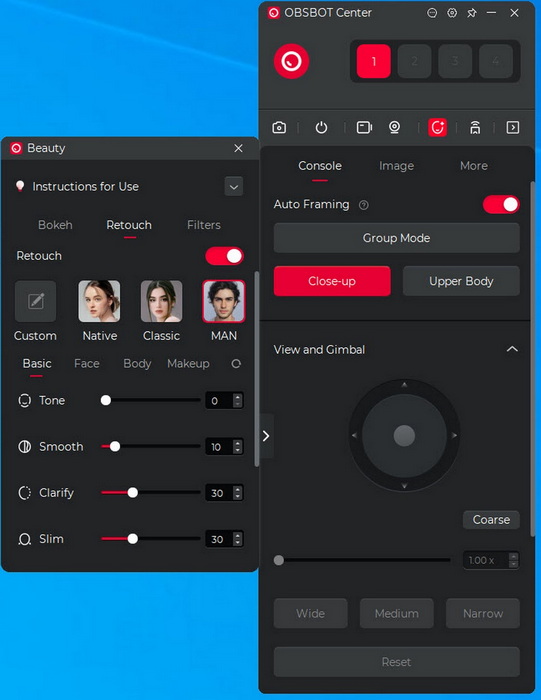The width and height of the screenshot is (541, 700).
Task: Click the webcam virtual camera icon
Action: point(394,128)
